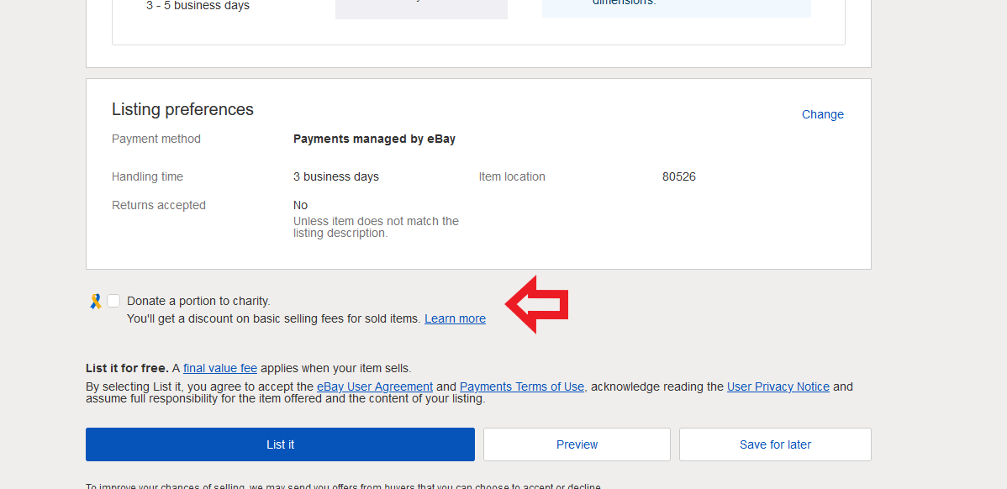This screenshot has width=1007, height=489.
Task: Click the Save for later button
Action: point(775,445)
